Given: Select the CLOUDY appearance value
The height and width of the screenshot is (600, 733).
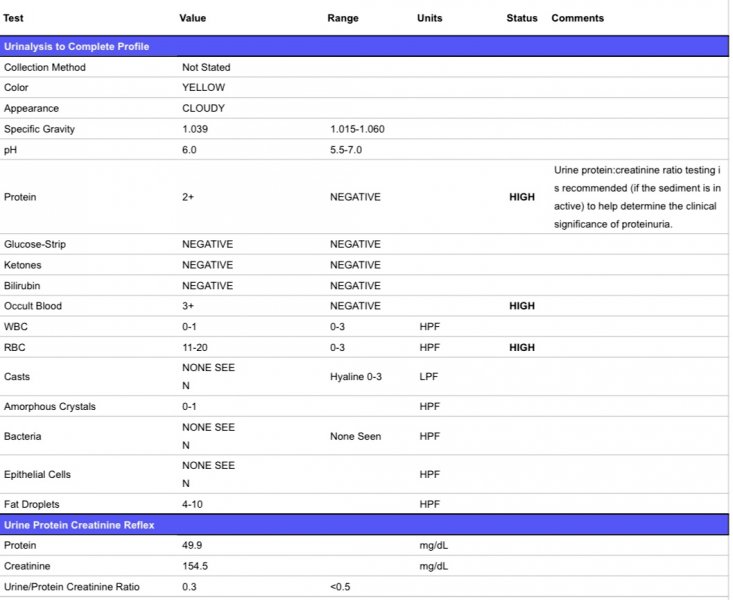Looking at the screenshot, I should pos(203,108).
